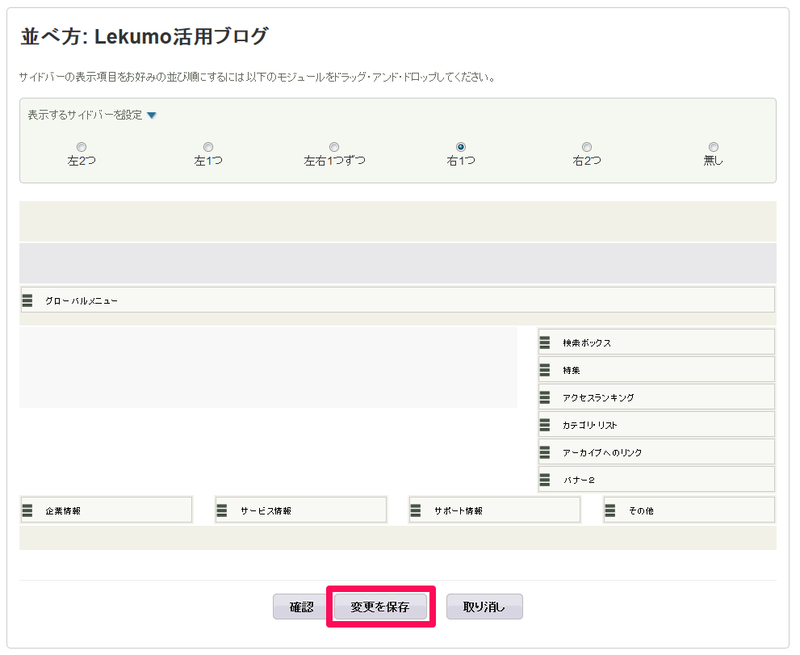Select the バナー2 module label
This screenshot has height=655, width=800.
(x=579, y=481)
